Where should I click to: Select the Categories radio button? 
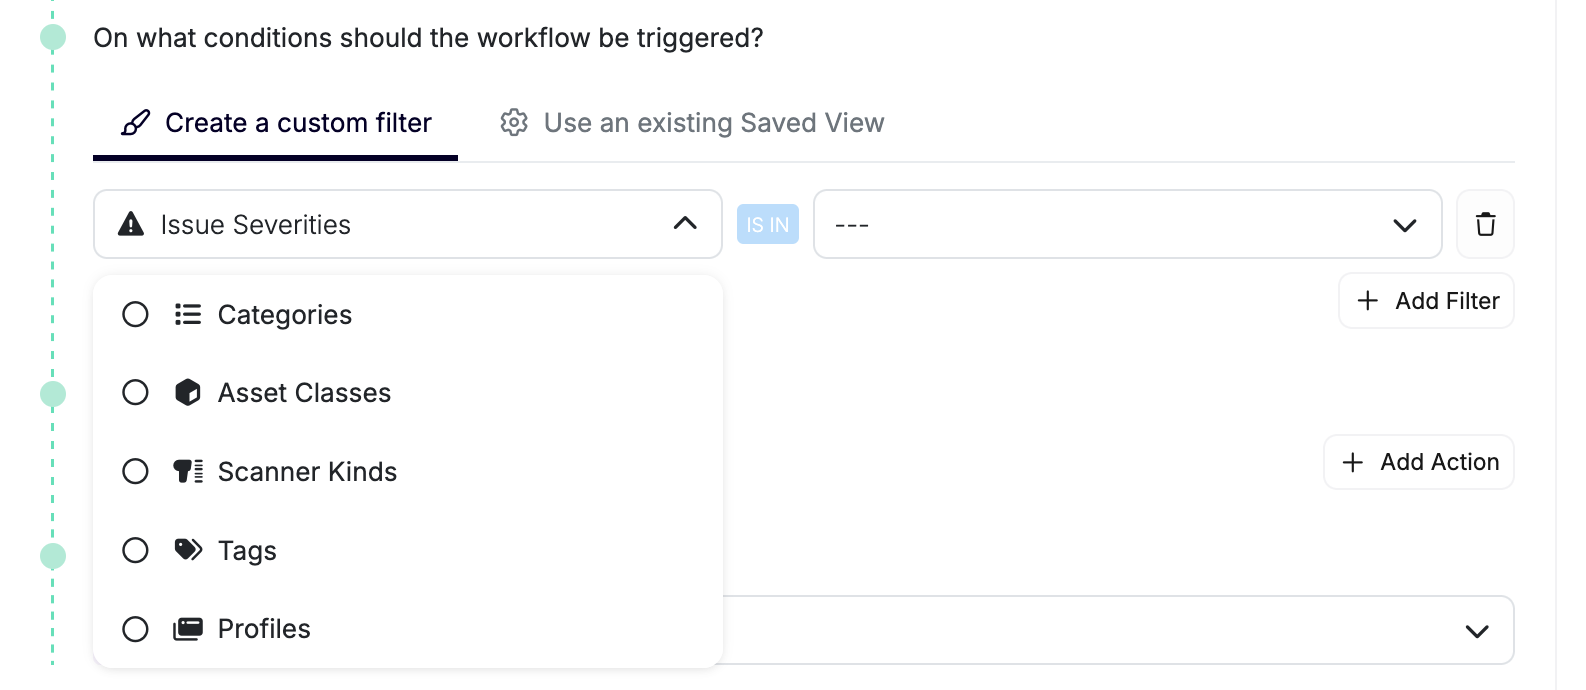135,314
